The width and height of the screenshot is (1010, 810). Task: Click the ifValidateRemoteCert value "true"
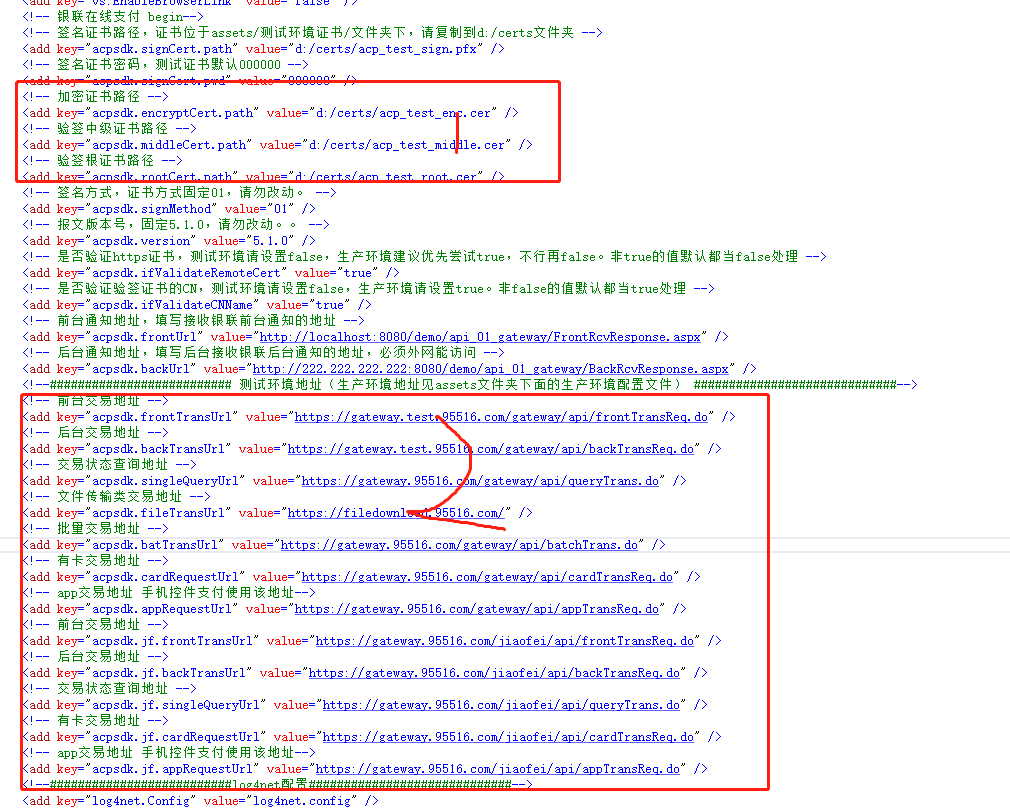[x=357, y=273]
